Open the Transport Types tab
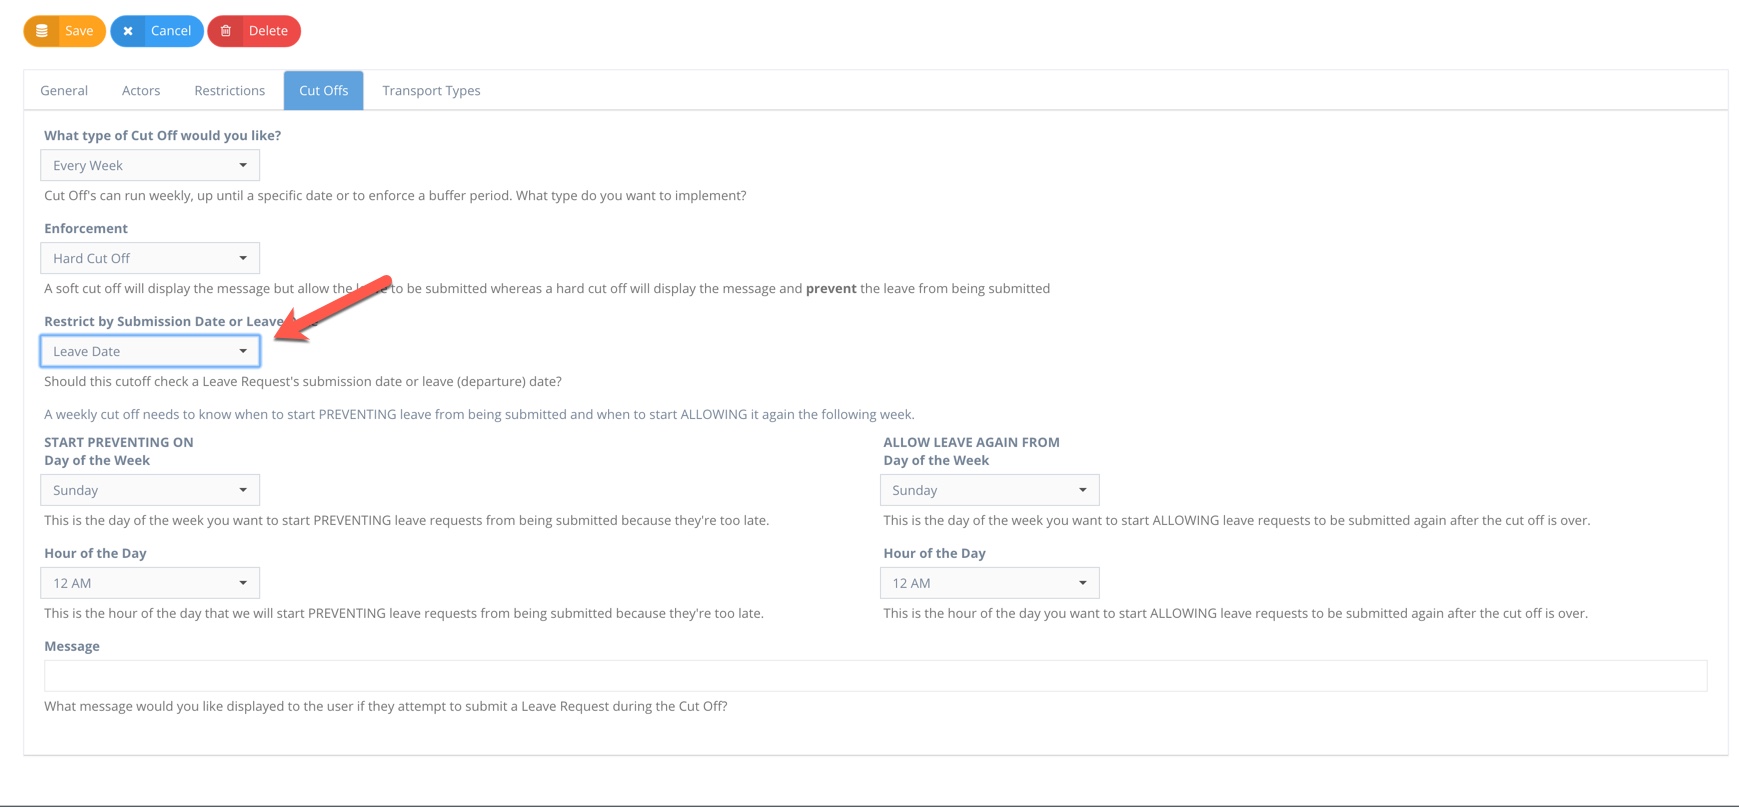1739x808 pixels. click(x=431, y=90)
